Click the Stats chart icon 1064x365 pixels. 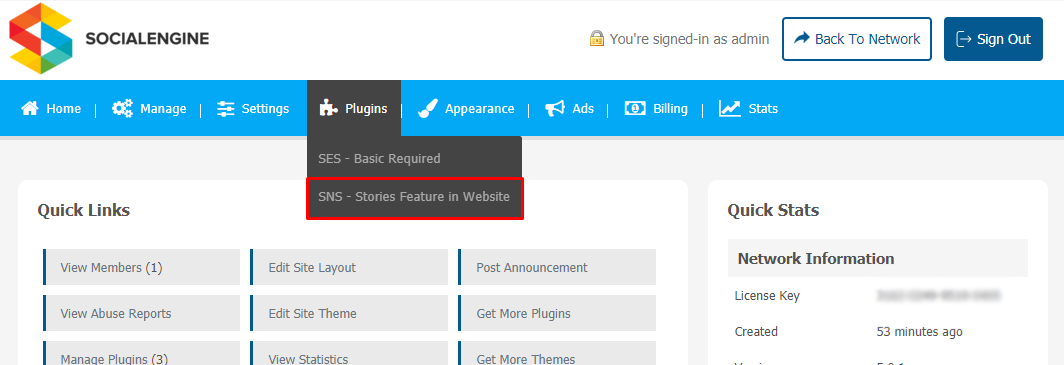coord(730,109)
